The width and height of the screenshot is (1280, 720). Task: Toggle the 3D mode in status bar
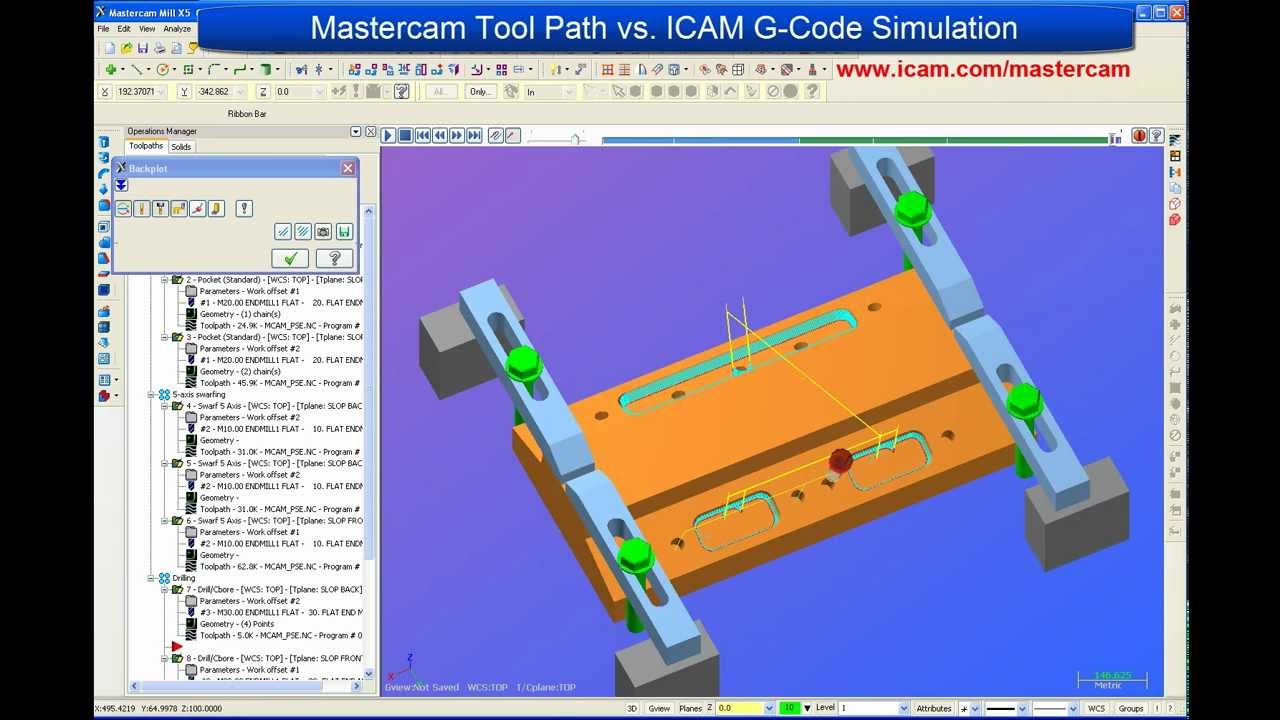tap(632, 708)
